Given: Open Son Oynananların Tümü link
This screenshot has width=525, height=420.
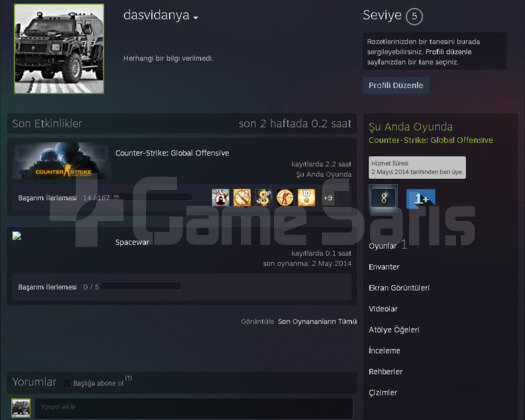Looking at the screenshot, I should pyautogui.click(x=317, y=322).
